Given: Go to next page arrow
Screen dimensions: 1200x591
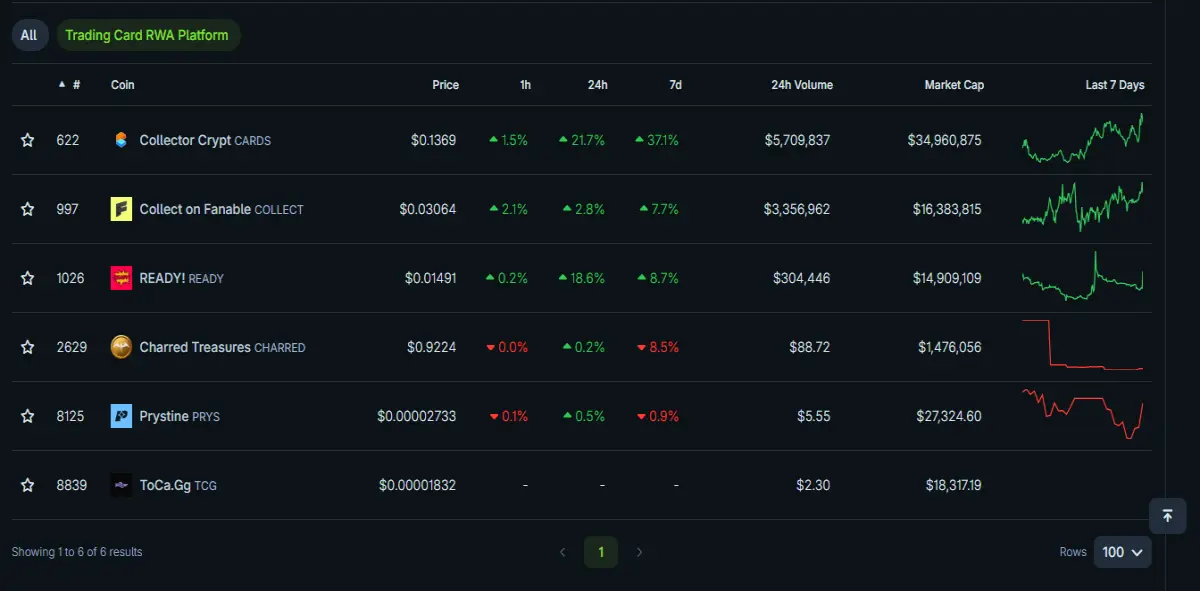Looking at the screenshot, I should point(640,552).
